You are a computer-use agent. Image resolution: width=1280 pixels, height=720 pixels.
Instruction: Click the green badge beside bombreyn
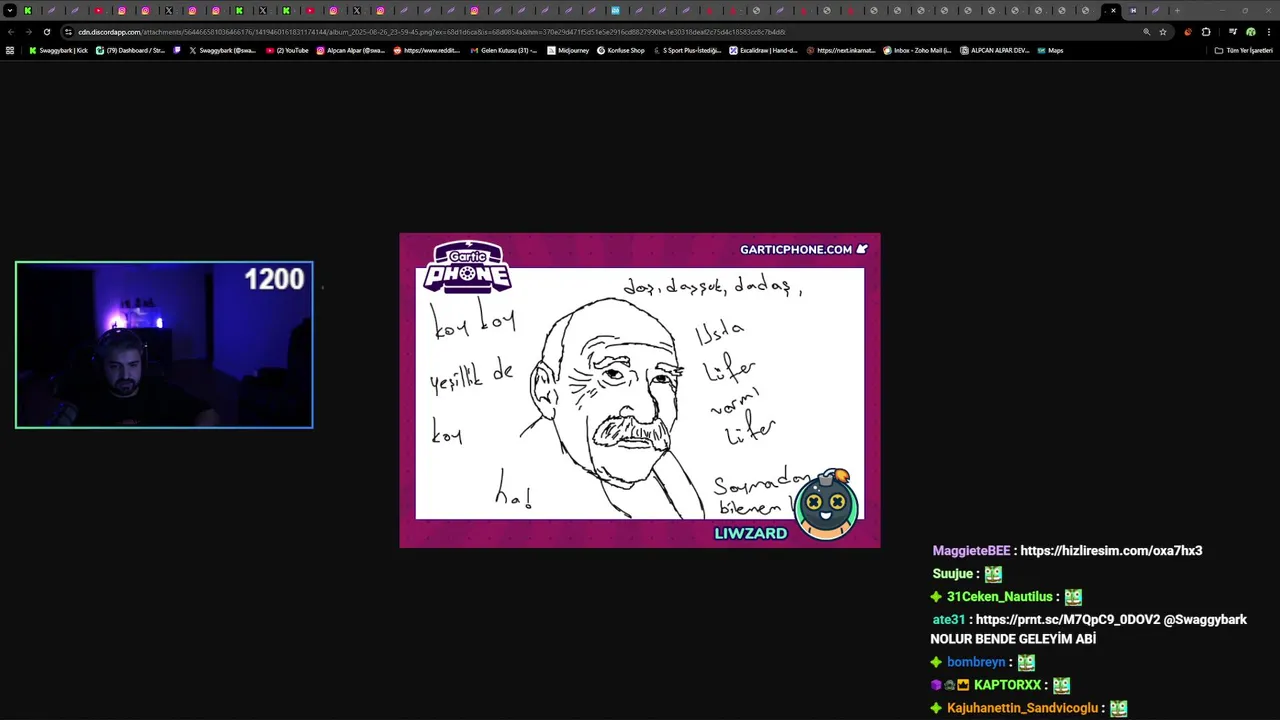coord(936,662)
